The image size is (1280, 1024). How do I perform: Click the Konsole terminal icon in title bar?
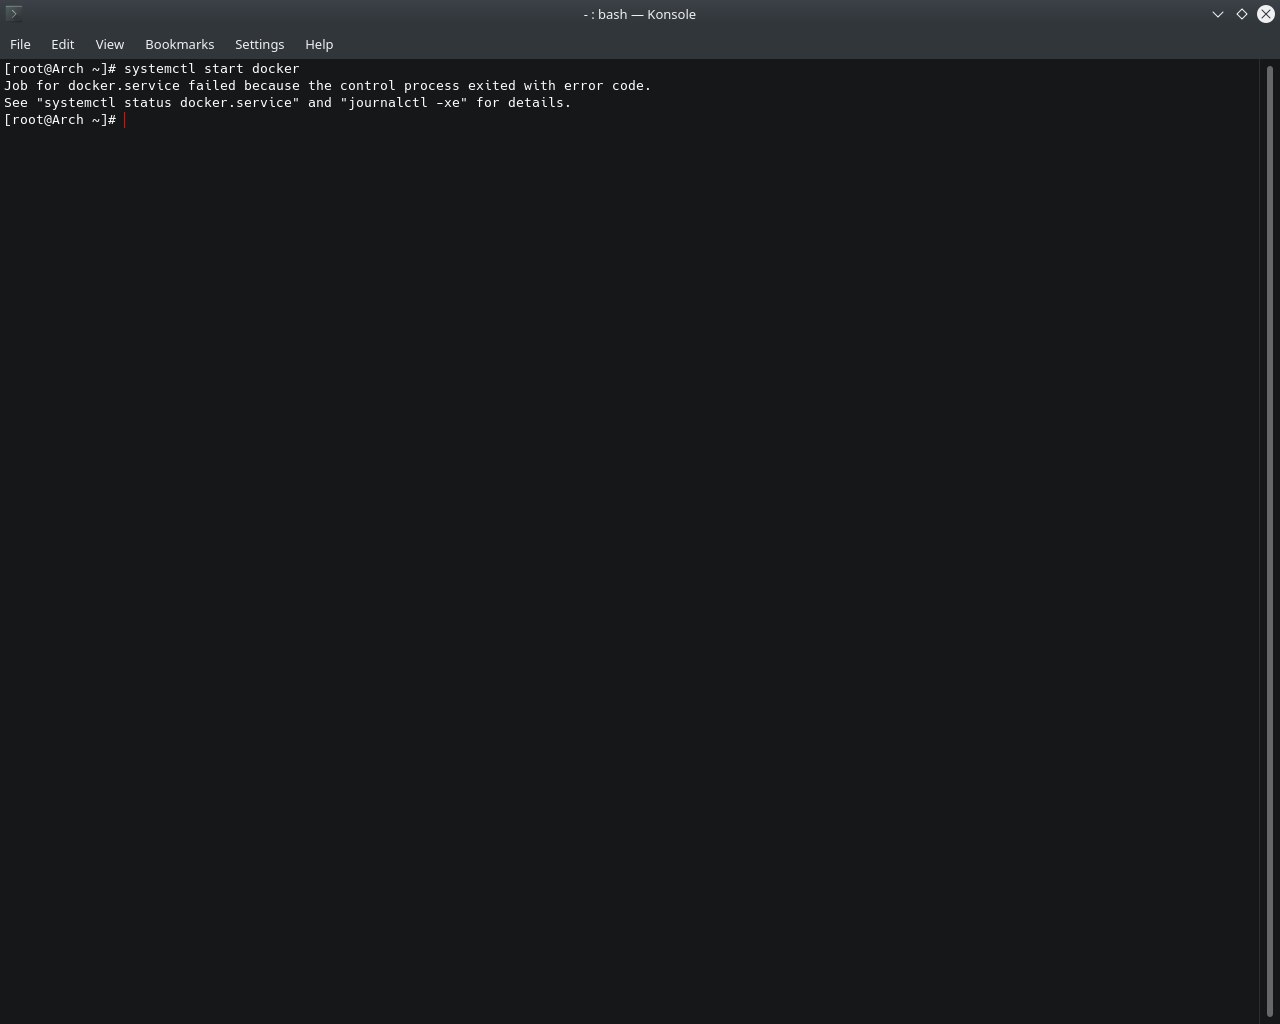point(13,13)
